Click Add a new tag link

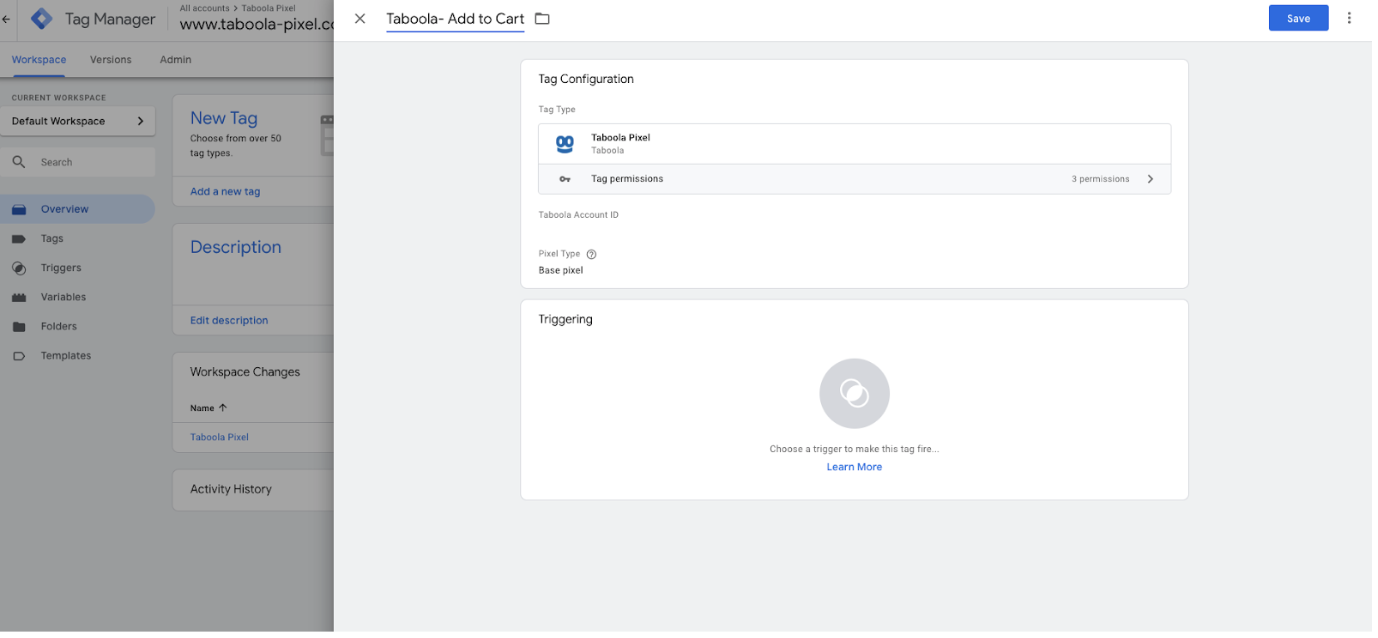[225, 191]
